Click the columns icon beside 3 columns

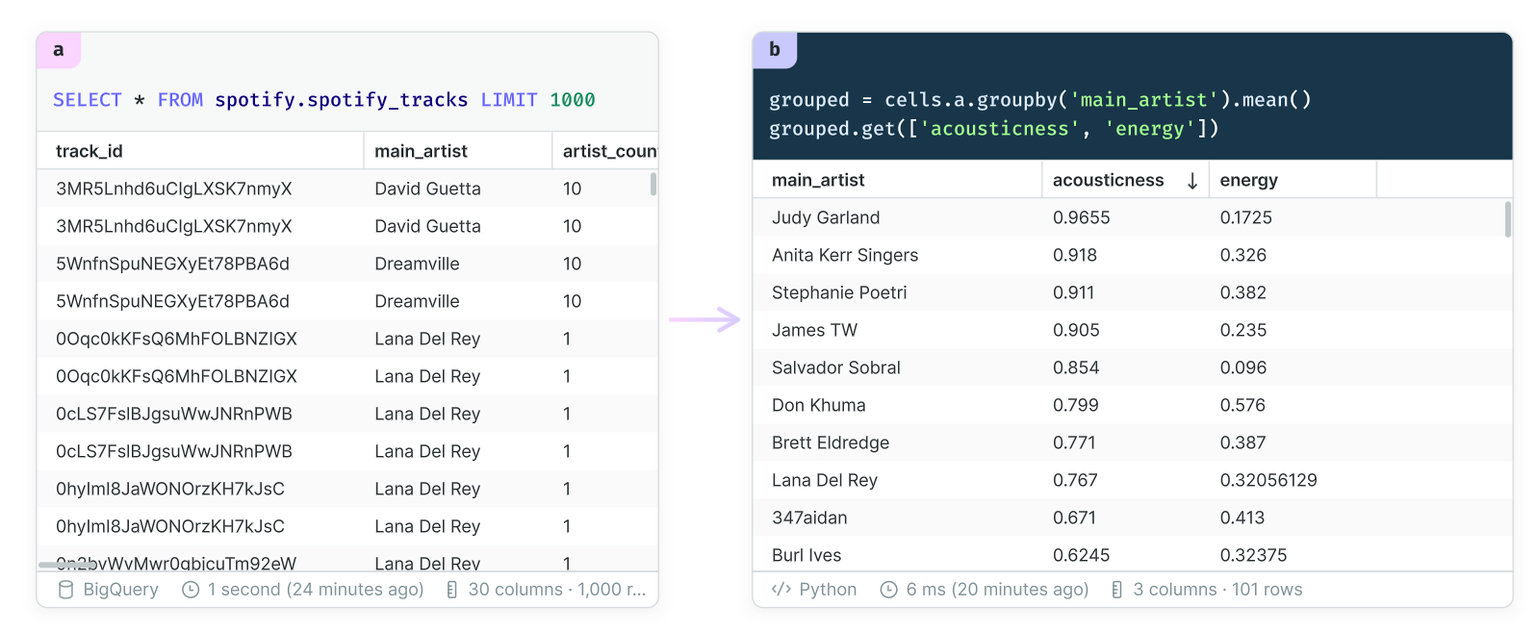pyautogui.click(x=1116, y=589)
